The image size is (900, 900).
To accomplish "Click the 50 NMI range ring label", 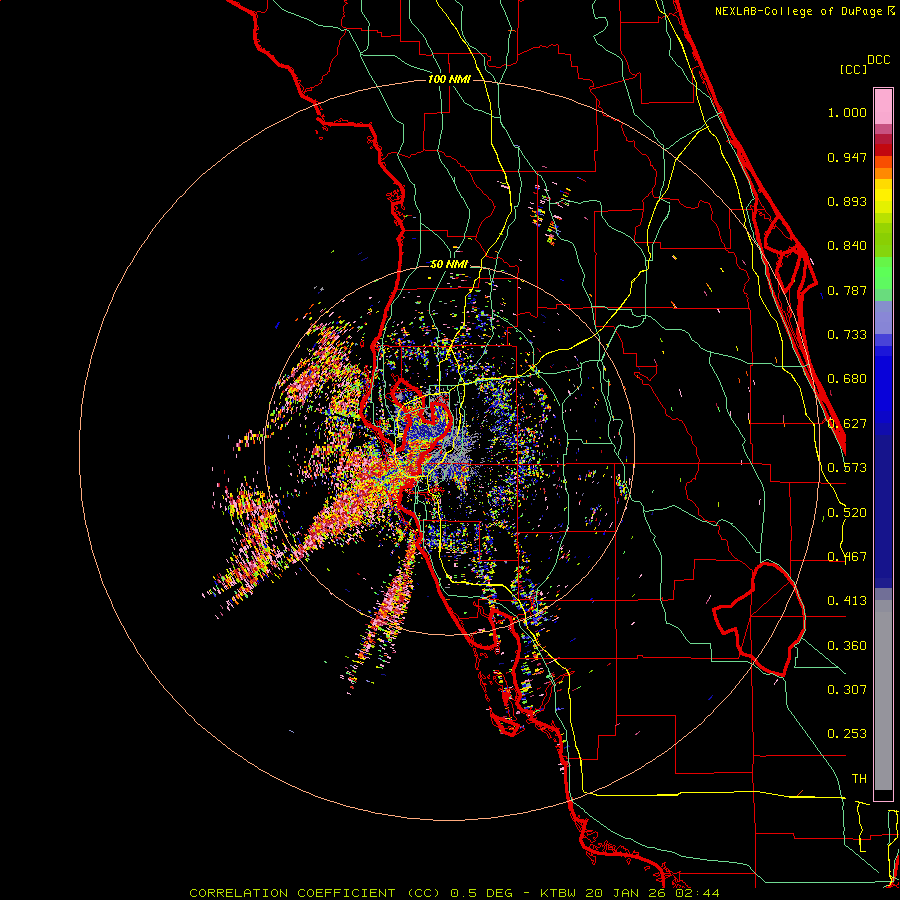I will tap(449, 265).
